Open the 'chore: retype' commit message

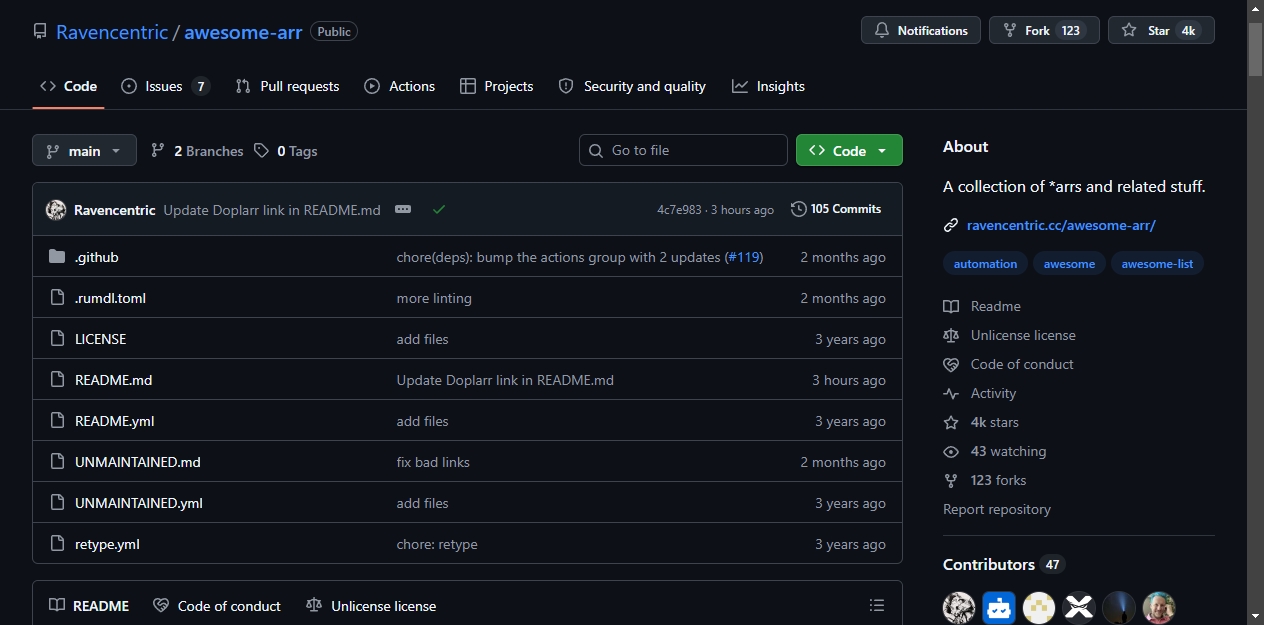pyautogui.click(x=437, y=544)
